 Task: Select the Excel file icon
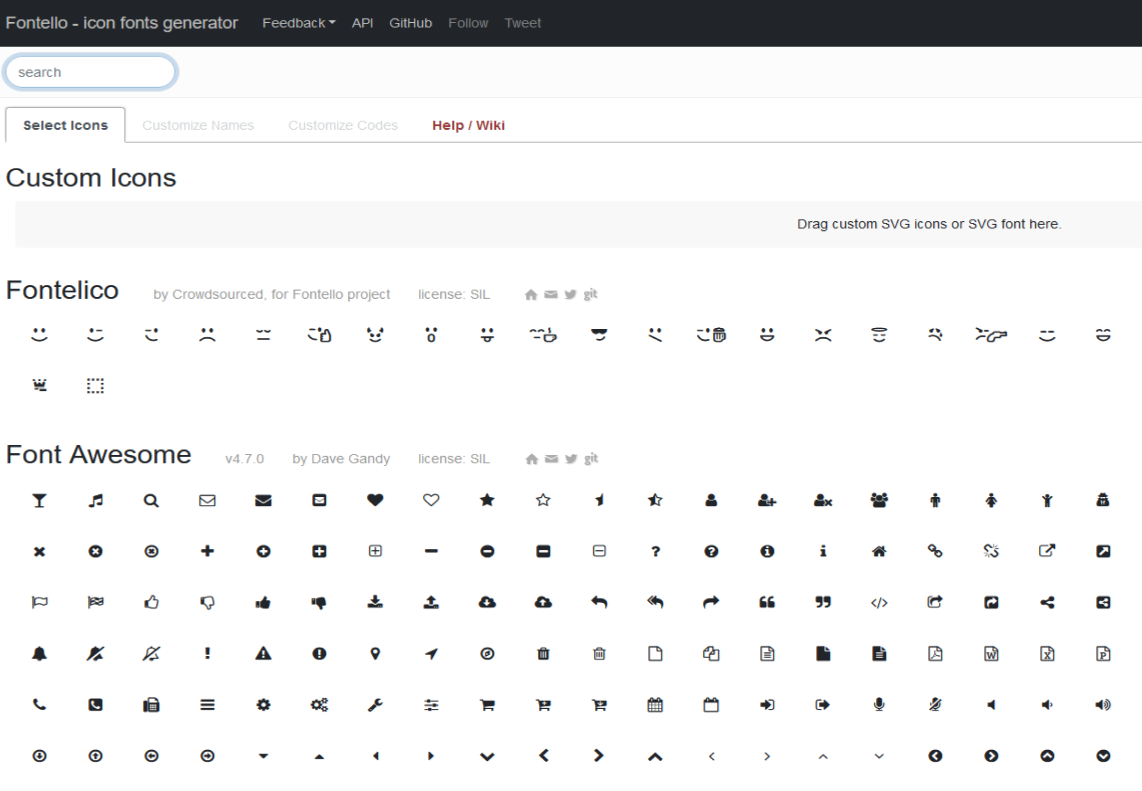pyautogui.click(x=1047, y=653)
